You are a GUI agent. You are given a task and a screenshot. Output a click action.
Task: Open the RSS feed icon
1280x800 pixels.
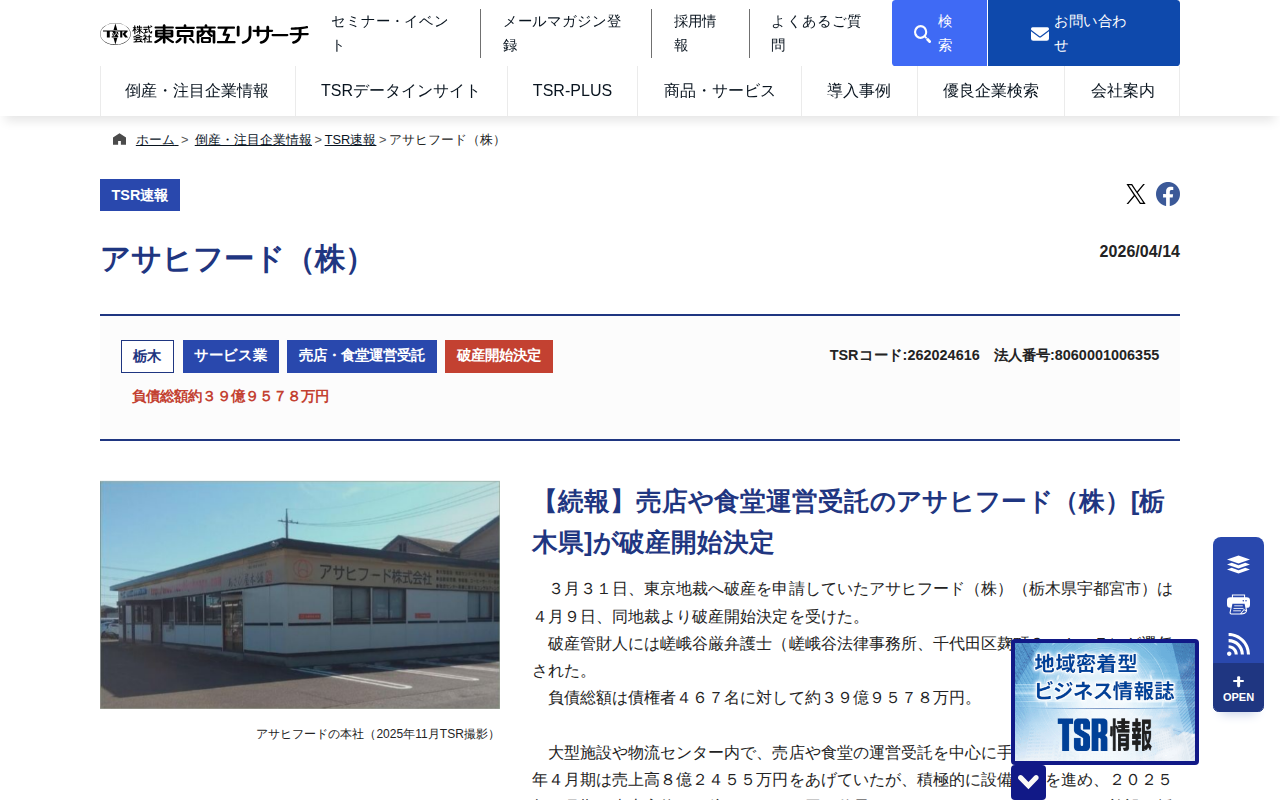point(1238,644)
